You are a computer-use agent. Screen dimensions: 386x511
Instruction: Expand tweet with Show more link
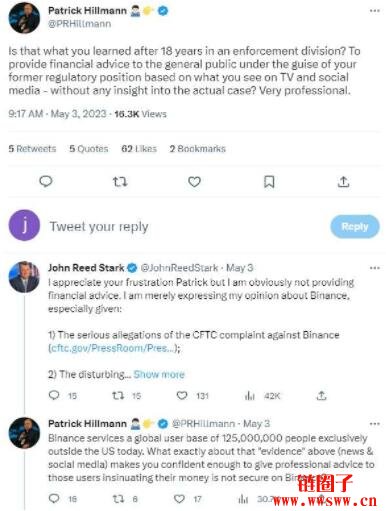coord(159,375)
